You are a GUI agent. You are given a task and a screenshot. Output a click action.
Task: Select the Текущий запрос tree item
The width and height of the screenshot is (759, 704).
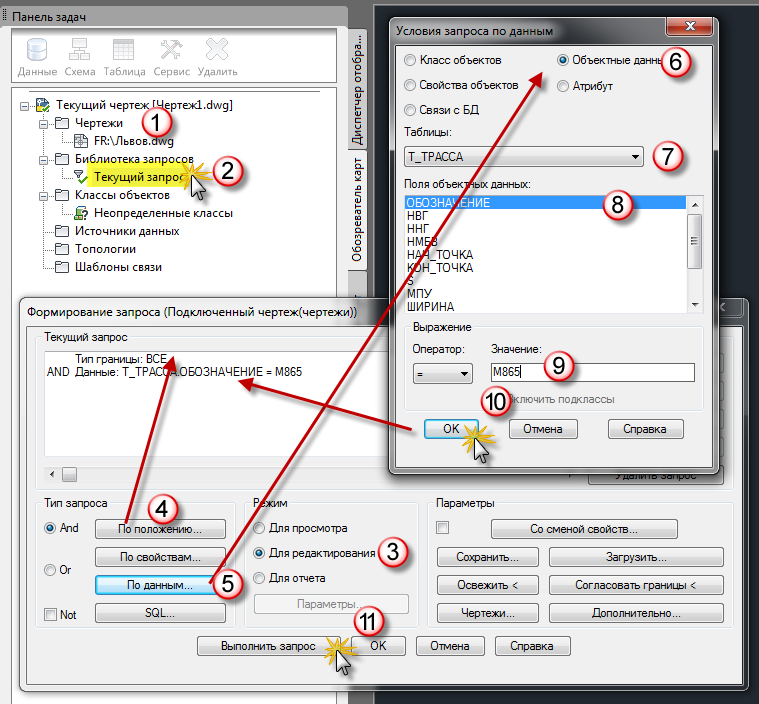[x=138, y=177]
